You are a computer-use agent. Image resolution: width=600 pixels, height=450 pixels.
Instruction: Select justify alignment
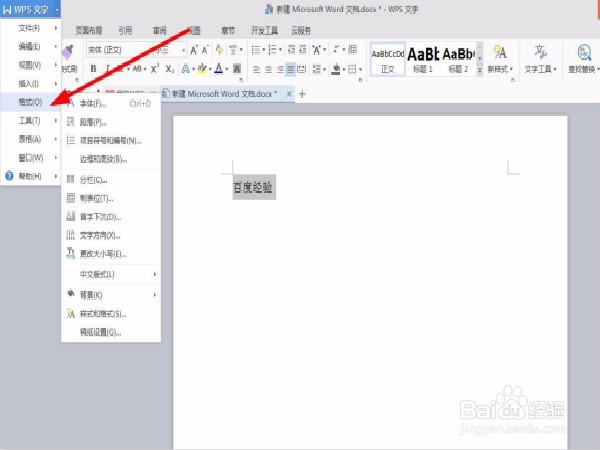[x=291, y=69]
